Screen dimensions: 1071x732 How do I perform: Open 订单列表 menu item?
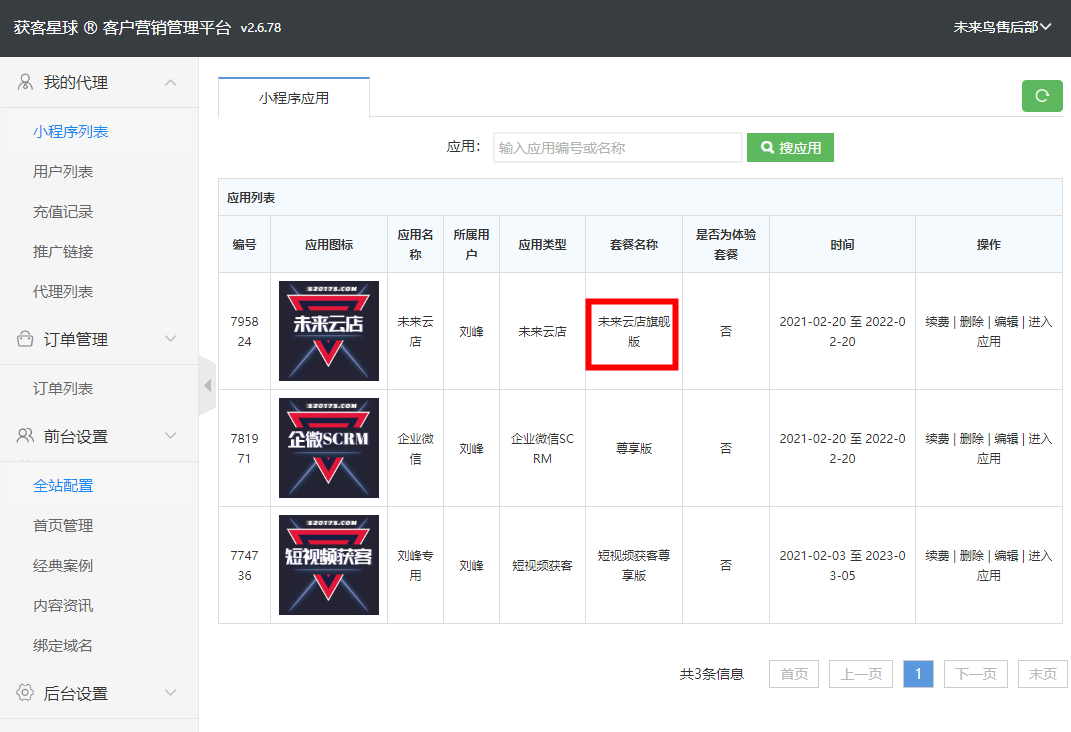[x=63, y=389]
